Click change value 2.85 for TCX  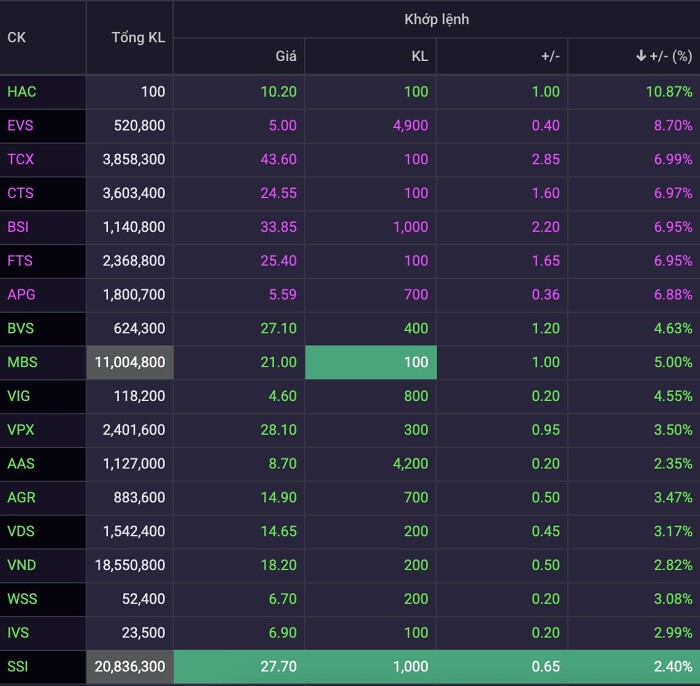(546, 159)
